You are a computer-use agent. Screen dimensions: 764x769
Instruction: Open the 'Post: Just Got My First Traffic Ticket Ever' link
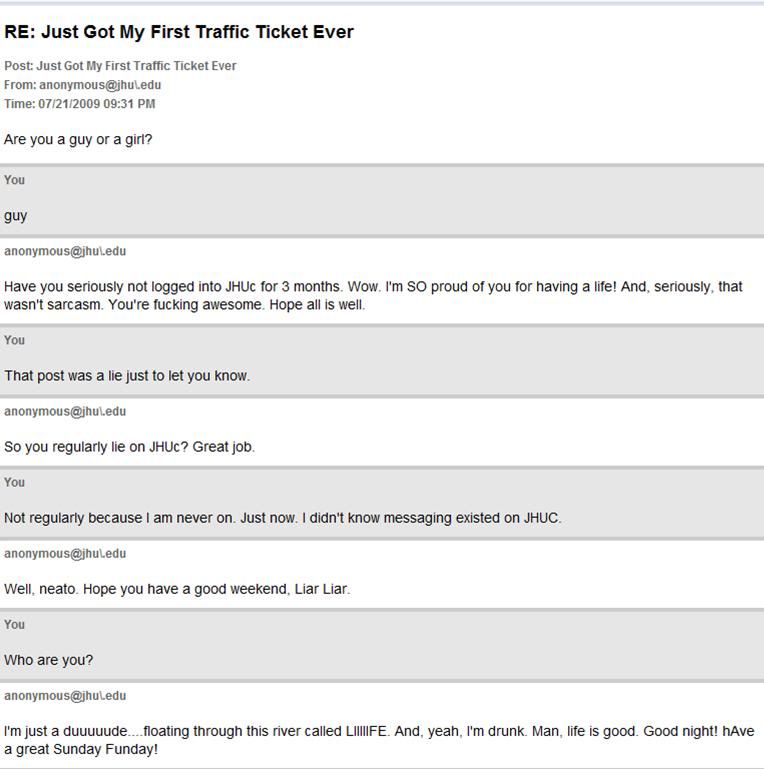pos(120,66)
